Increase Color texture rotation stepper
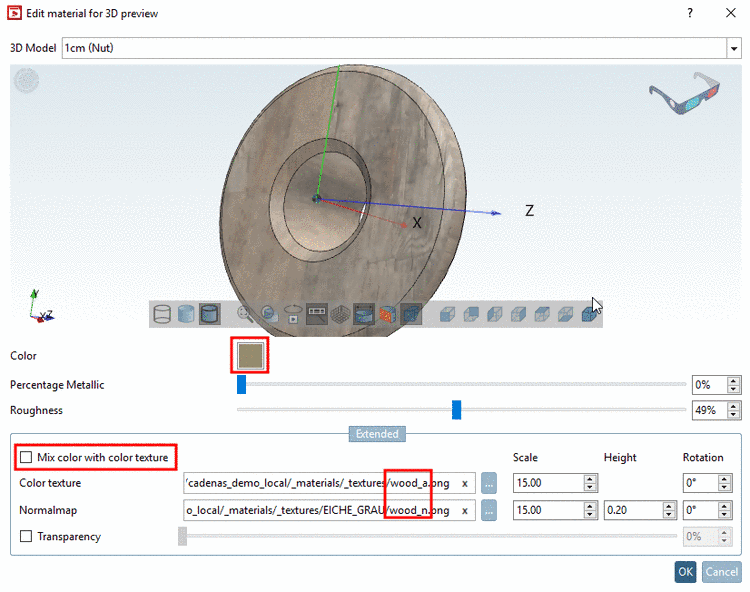The width and height of the screenshot is (750, 592). point(725,479)
